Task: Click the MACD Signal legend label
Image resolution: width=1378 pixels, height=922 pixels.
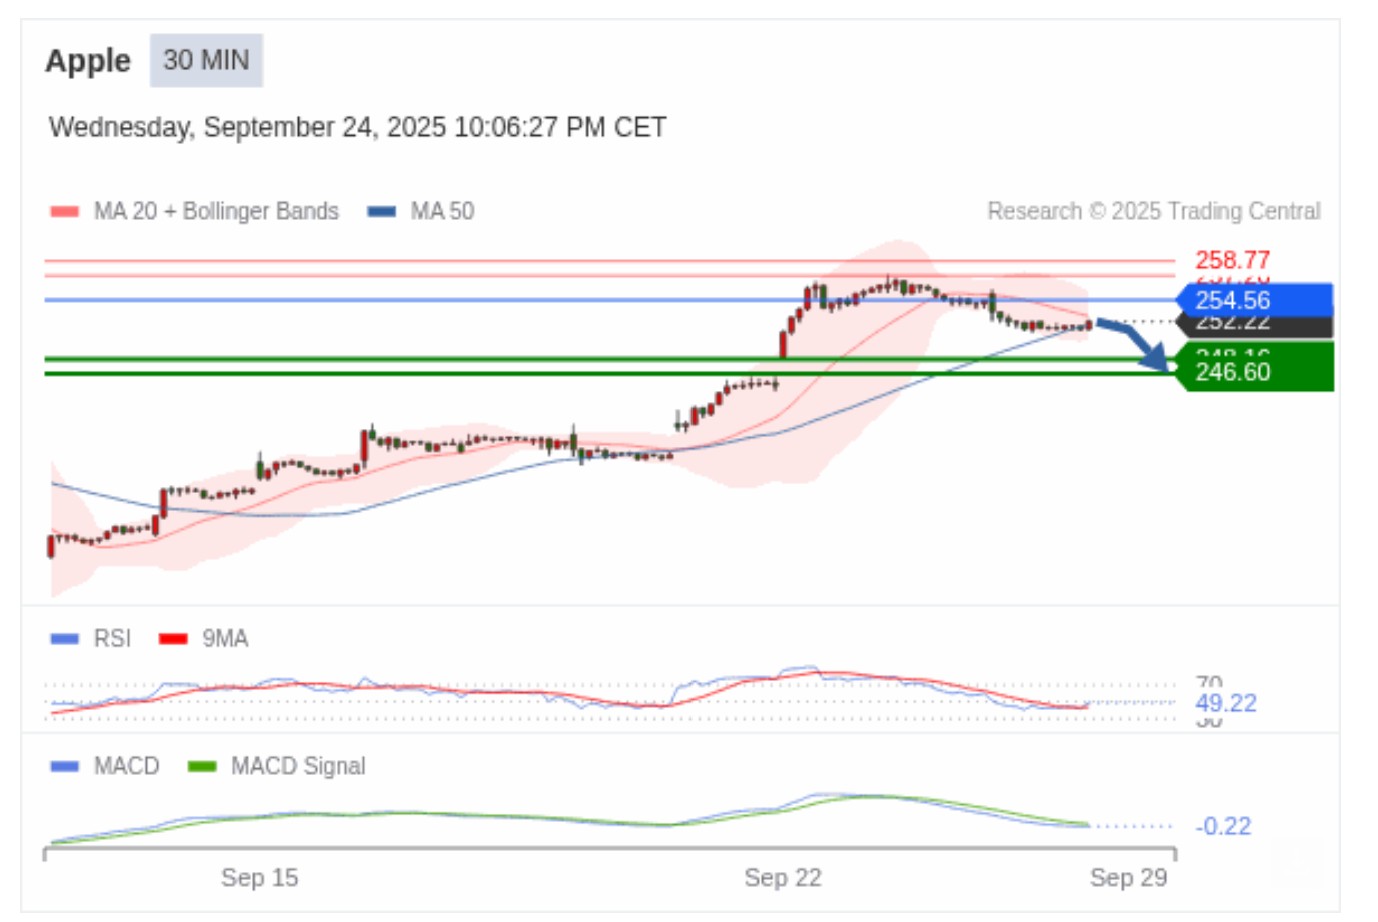Action: click(x=298, y=766)
